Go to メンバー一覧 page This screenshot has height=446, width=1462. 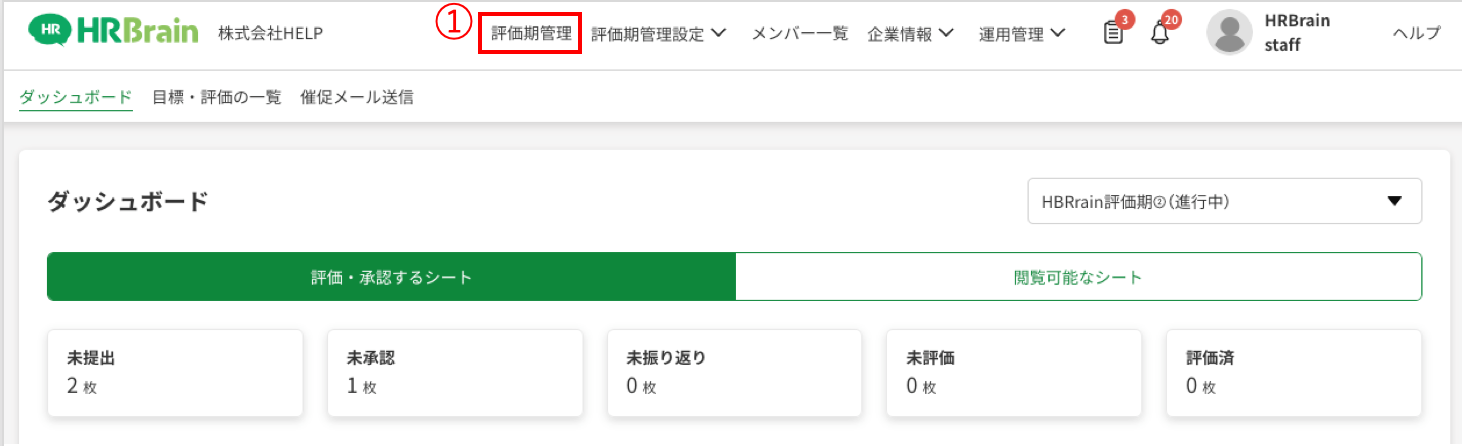tap(800, 33)
